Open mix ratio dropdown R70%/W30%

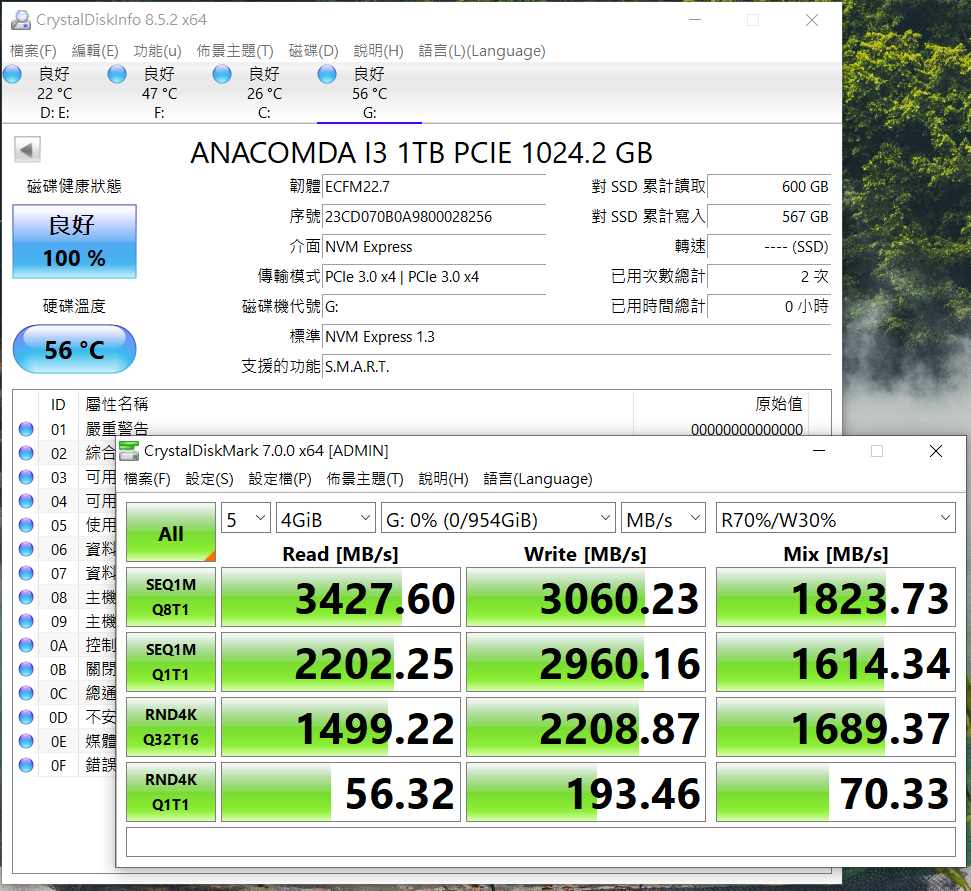coord(835,518)
